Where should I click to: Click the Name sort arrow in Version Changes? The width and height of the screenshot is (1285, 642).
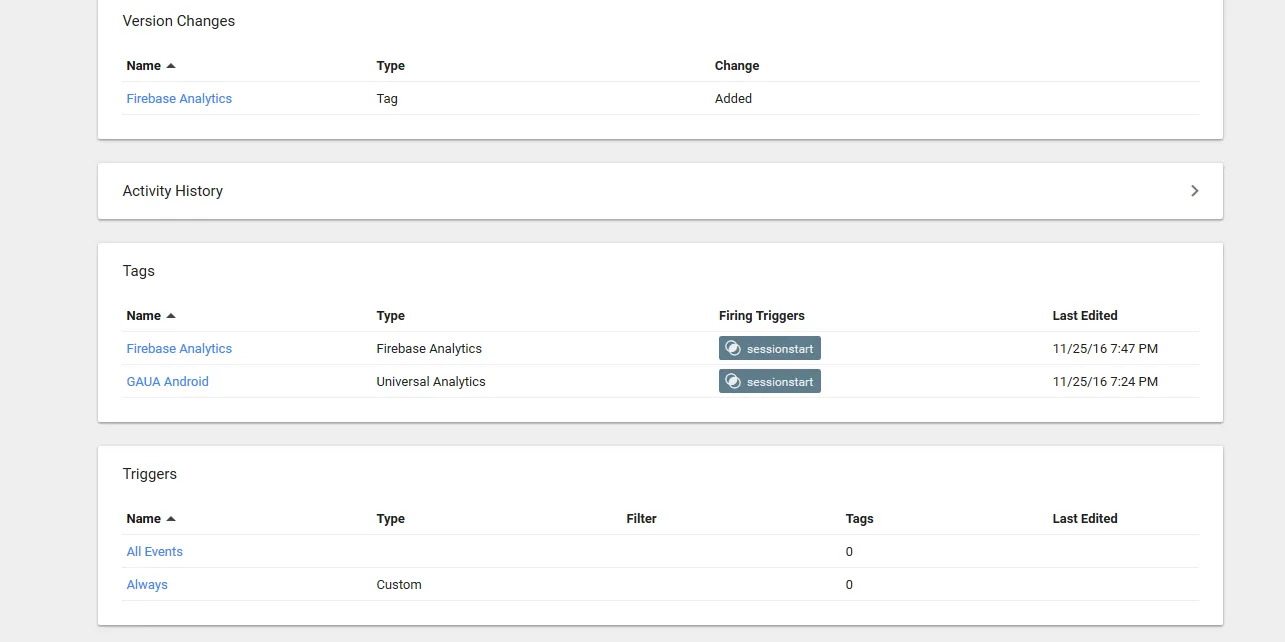tap(171, 66)
